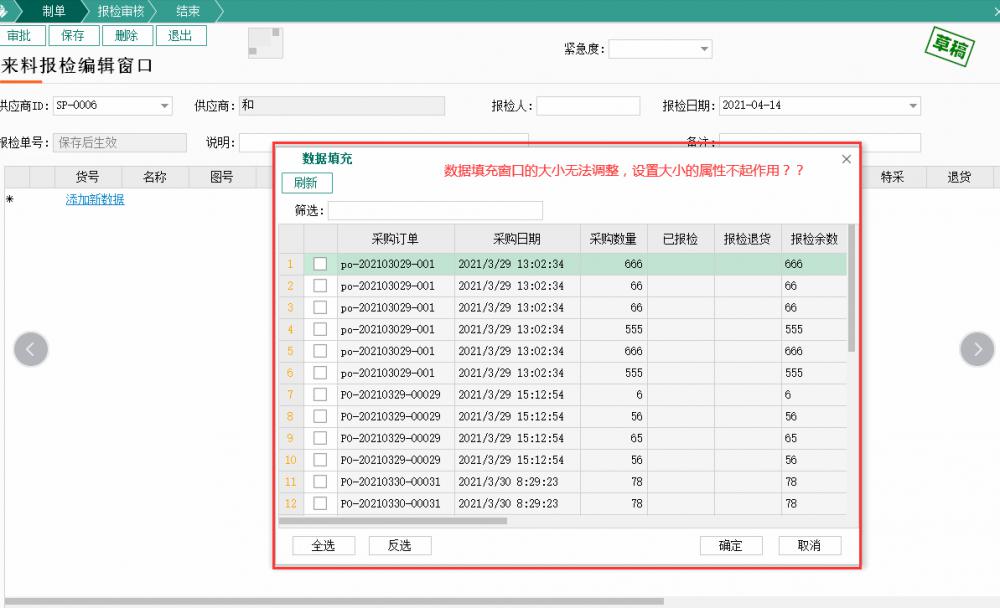Click into the 报检人 field
The height and width of the screenshot is (608, 1000).
[588, 106]
